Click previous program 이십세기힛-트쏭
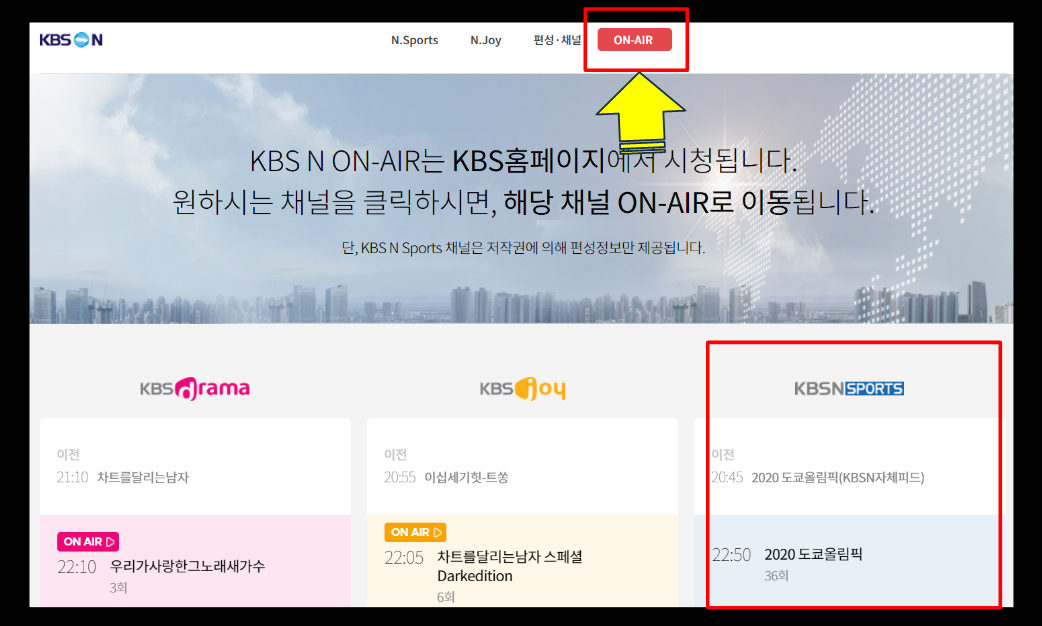The image size is (1042, 626). coord(467,477)
